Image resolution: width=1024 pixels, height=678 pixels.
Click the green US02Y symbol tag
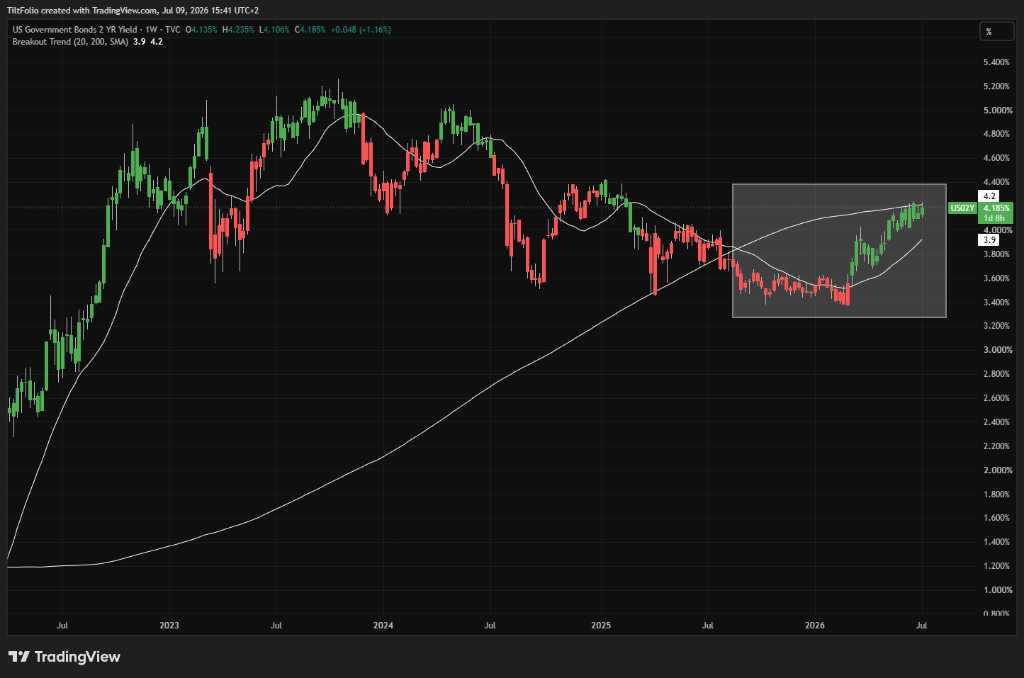click(x=962, y=208)
